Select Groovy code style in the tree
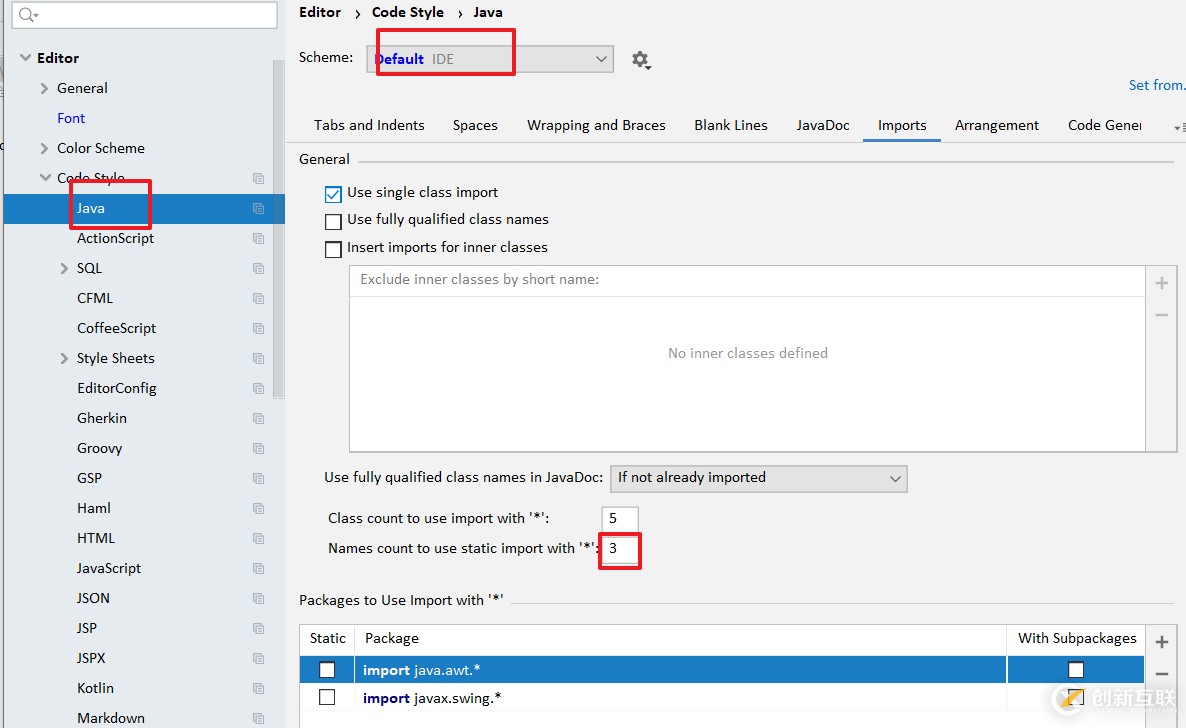This screenshot has width=1186, height=728. pyautogui.click(x=99, y=449)
